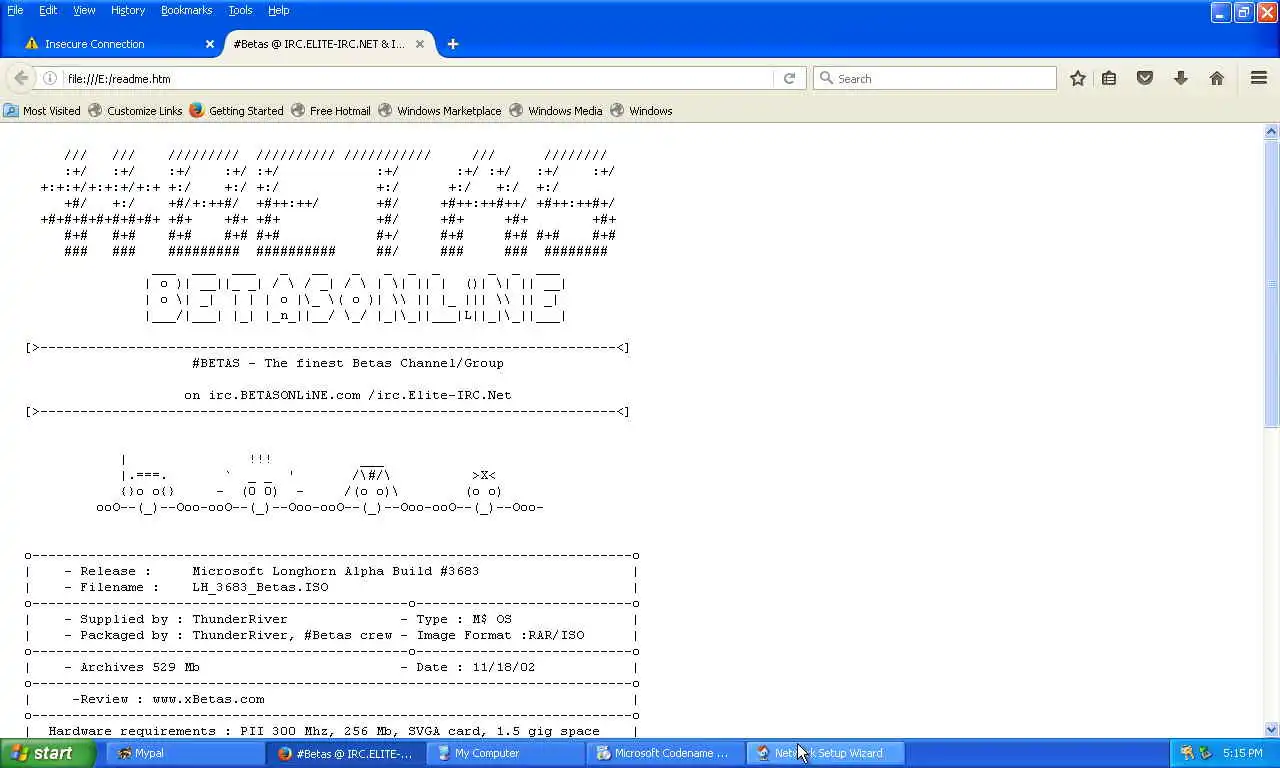This screenshot has width=1280, height=768.
Task: Reload the current page
Action: (x=789, y=78)
